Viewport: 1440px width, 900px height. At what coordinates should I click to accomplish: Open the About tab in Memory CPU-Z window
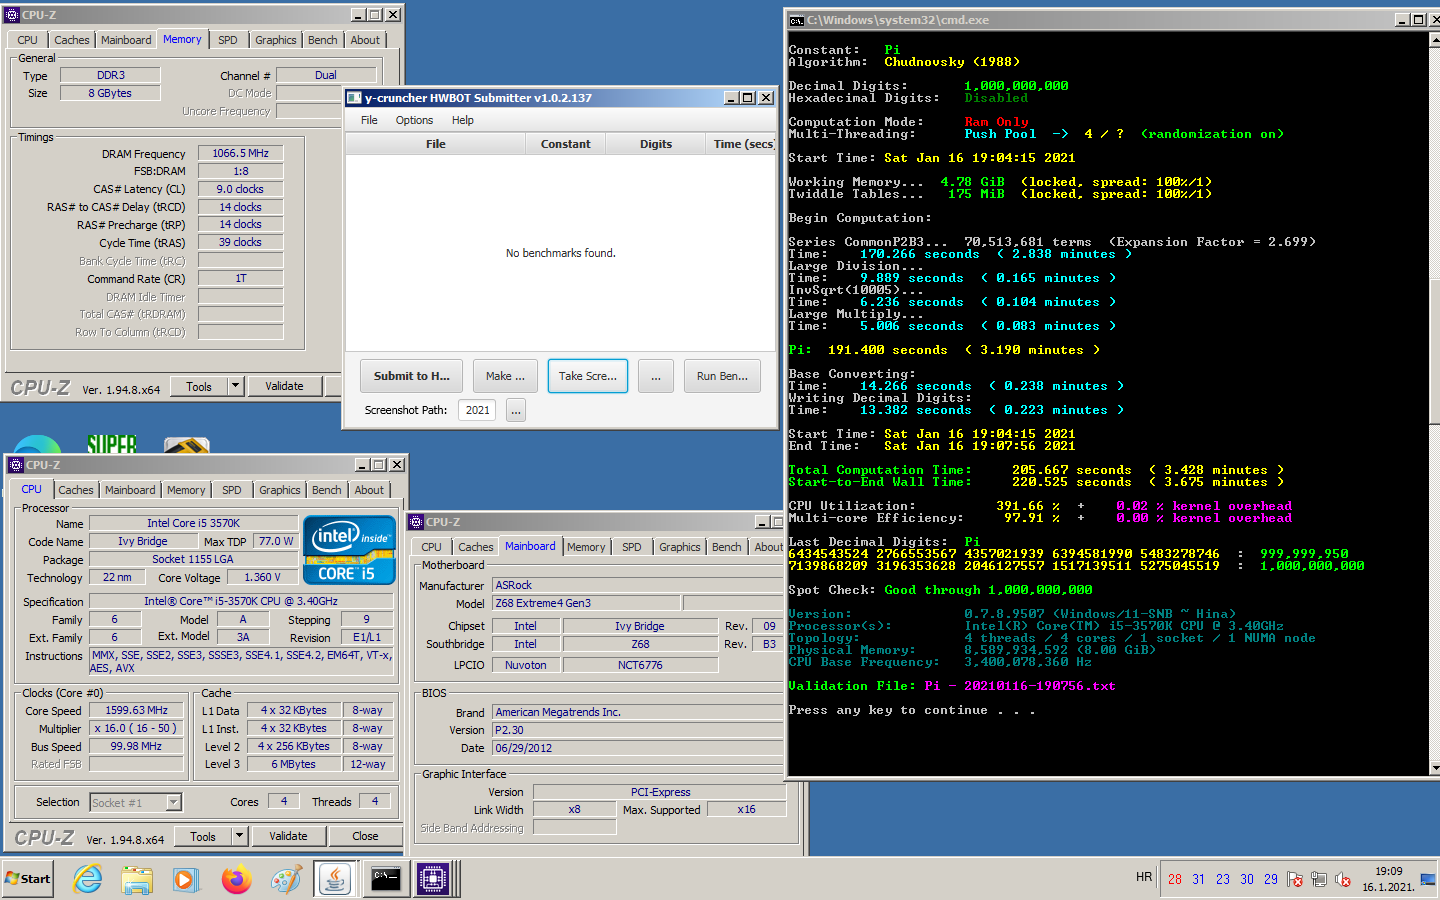click(x=365, y=40)
